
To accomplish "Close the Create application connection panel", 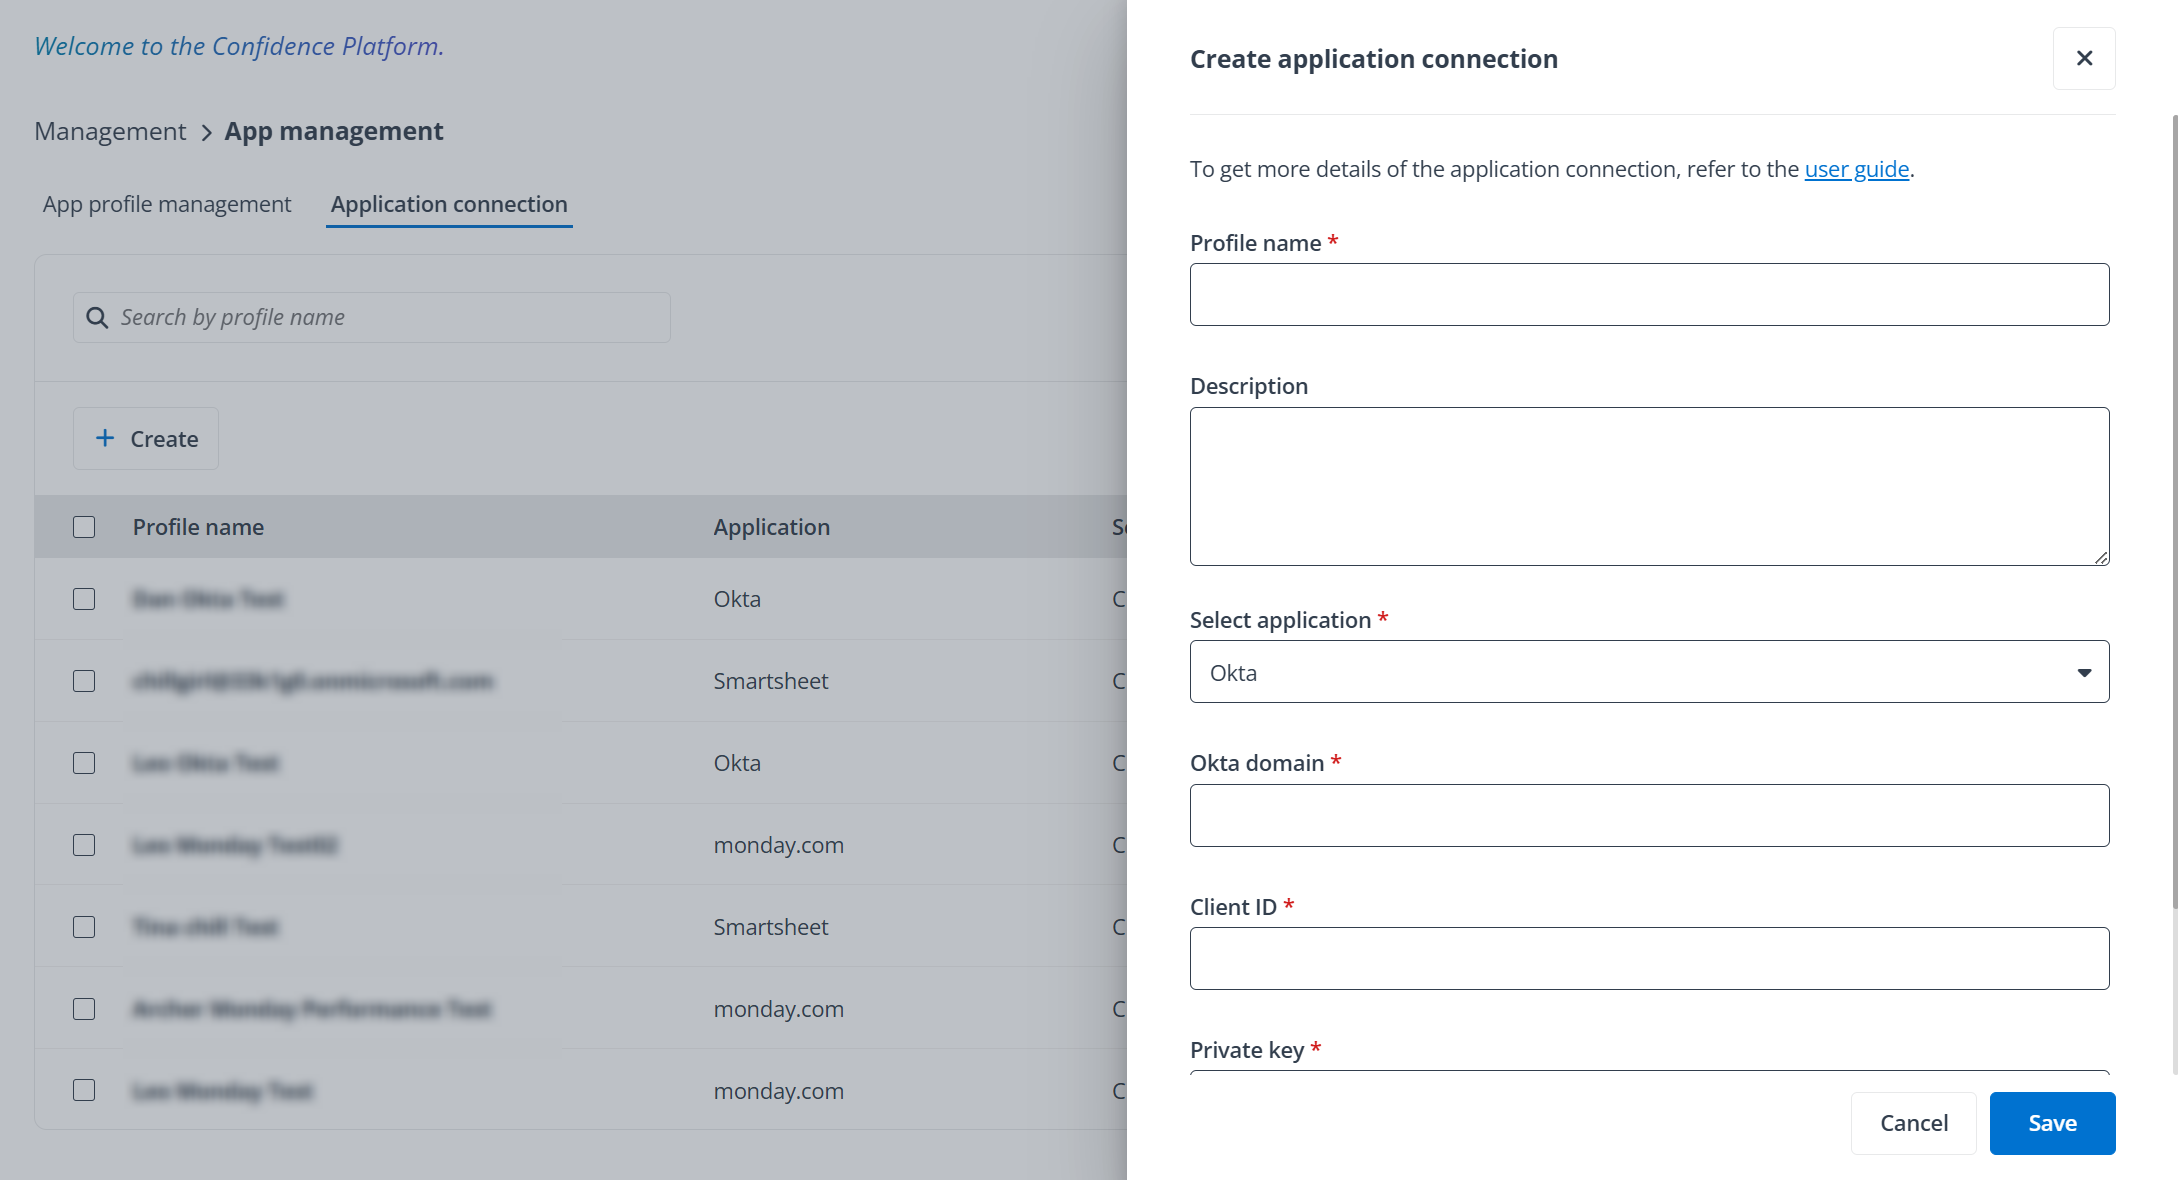I will [2084, 58].
